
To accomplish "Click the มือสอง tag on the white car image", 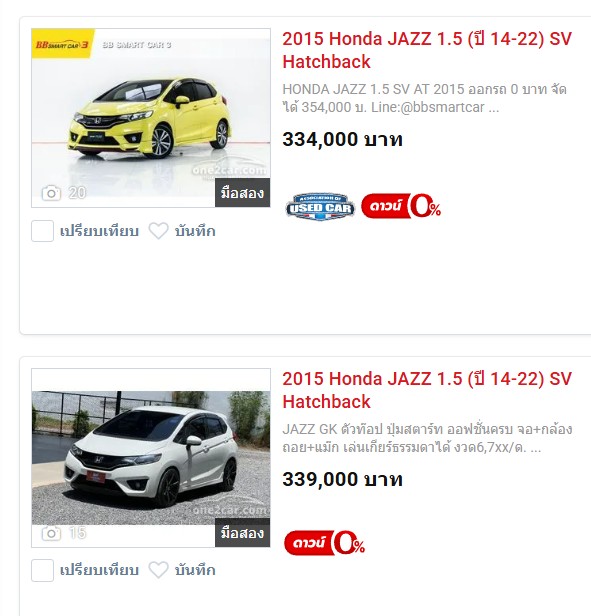I will [x=242, y=533].
